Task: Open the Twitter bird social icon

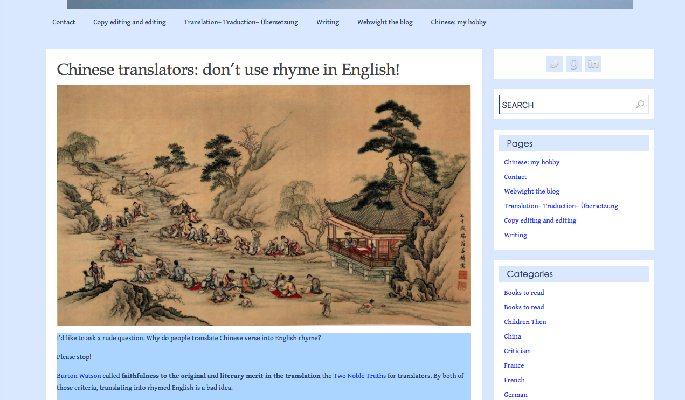Action: coord(554,64)
